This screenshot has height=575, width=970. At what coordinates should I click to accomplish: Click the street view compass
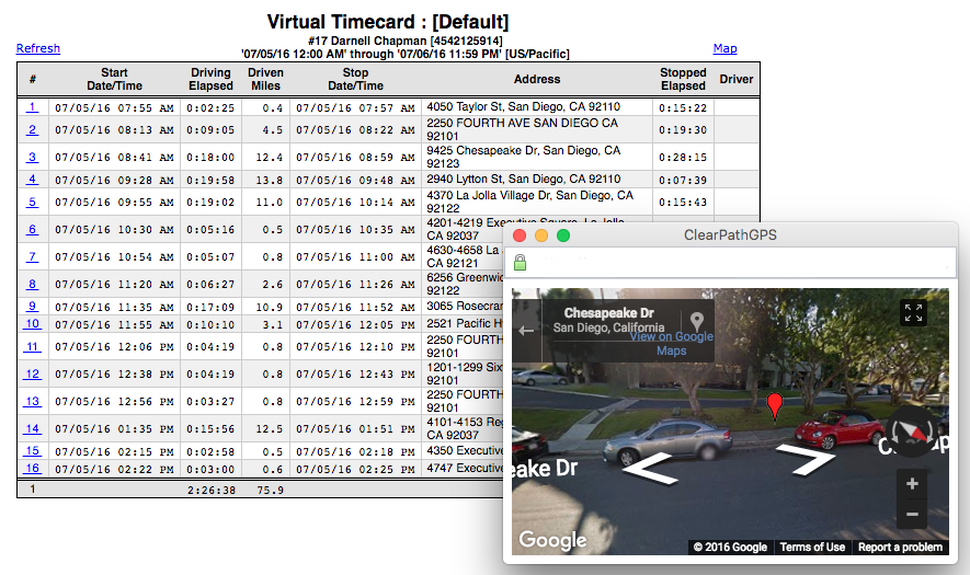[x=911, y=431]
